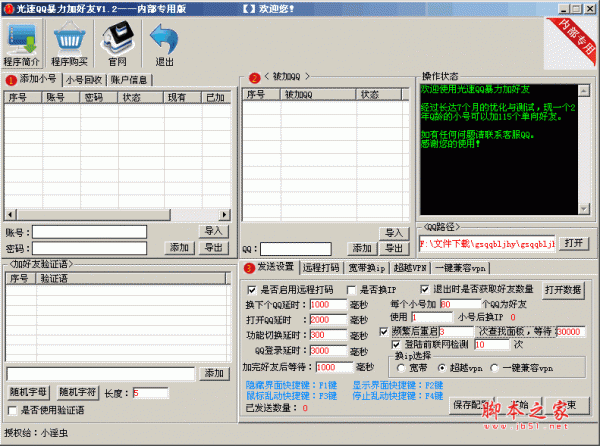Click right arrow of account list scrollbar

click(225, 215)
